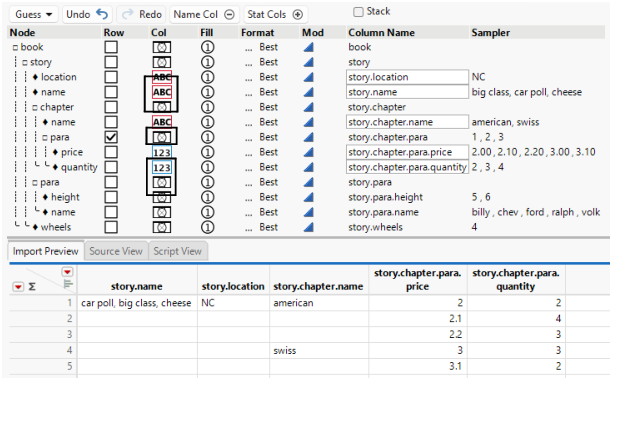The height and width of the screenshot is (427, 634).
Task: Click the Col icon in the story row
Action: click(x=162, y=62)
